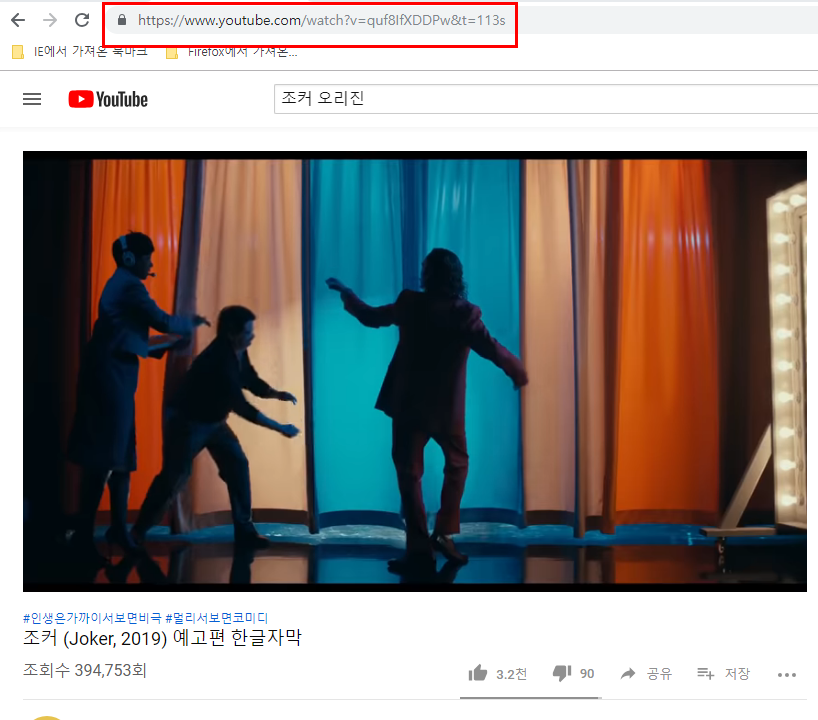
Task: Open hashtag #인생은가까이서보면비극
Action: [x=92, y=618]
